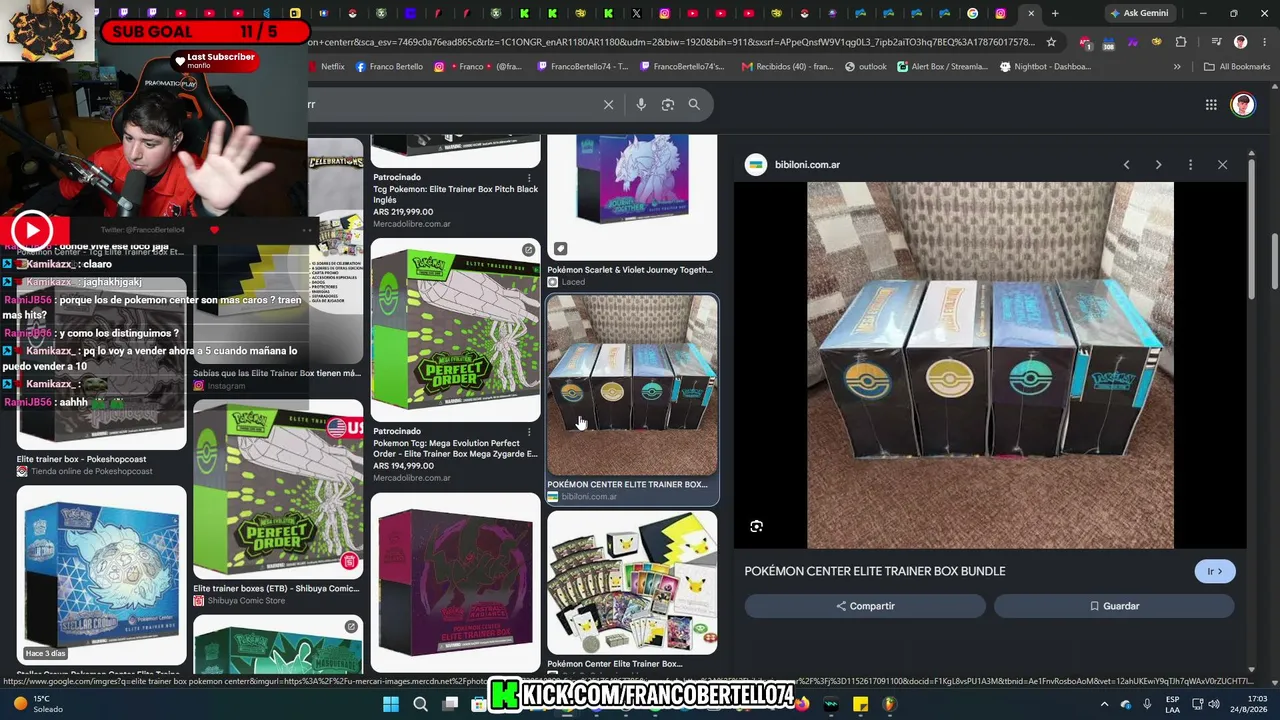1280x720 pixels.
Task: Search inside image with the lens icon
Action: click(x=757, y=526)
